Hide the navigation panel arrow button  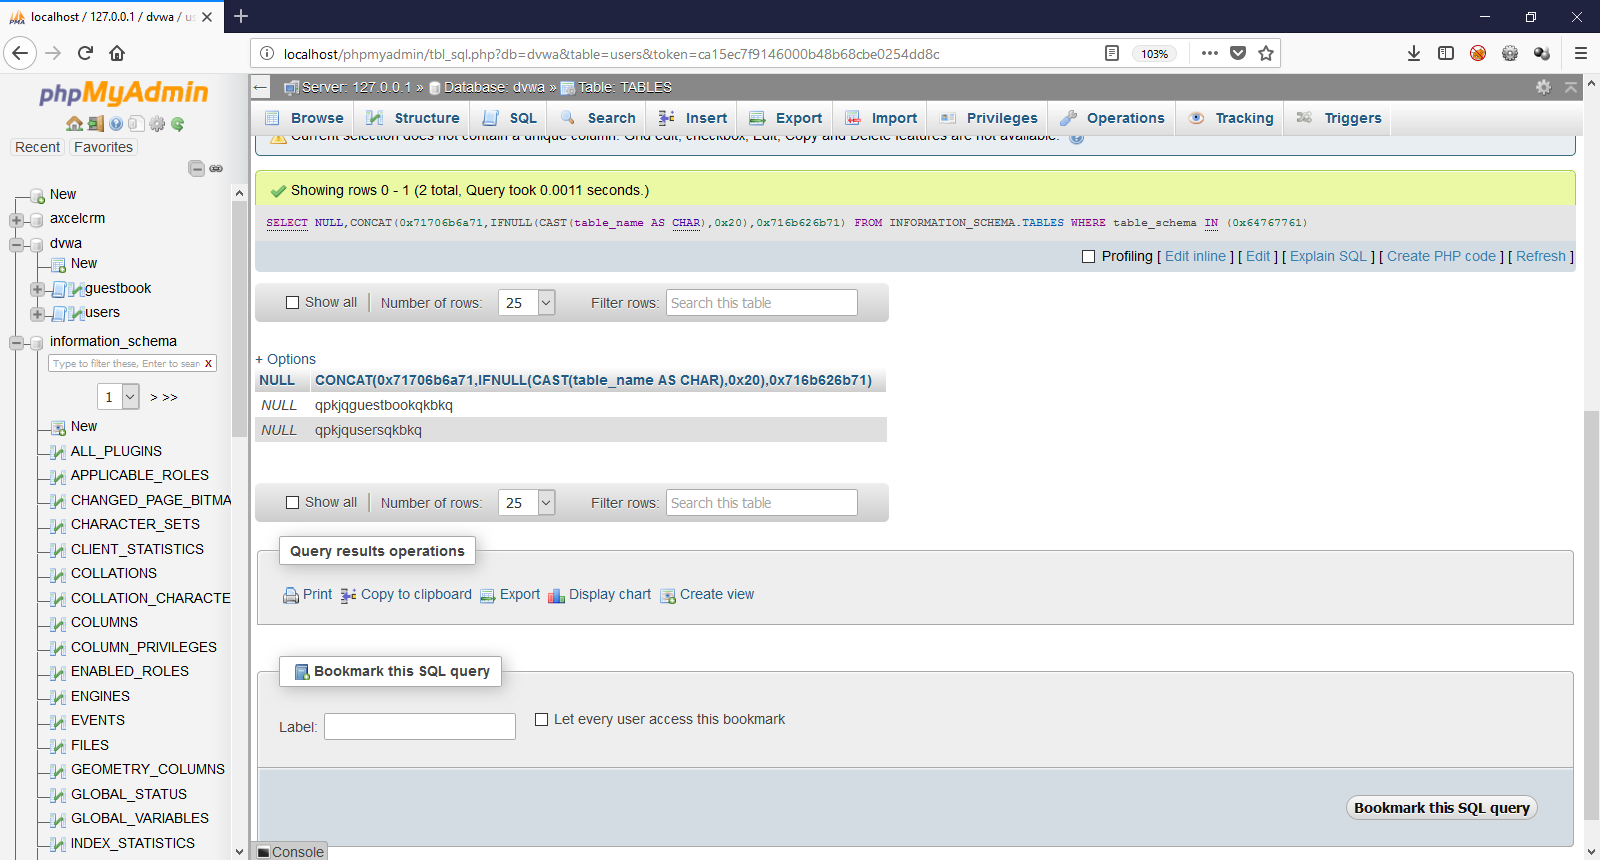click(x=260, y=87)
